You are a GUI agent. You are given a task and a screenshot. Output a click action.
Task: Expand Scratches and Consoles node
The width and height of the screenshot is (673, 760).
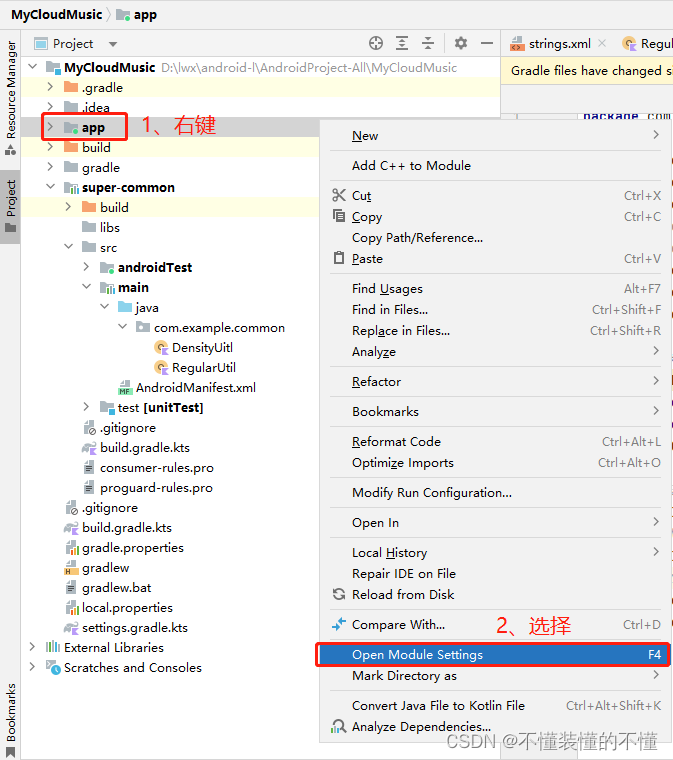(32, 667)
